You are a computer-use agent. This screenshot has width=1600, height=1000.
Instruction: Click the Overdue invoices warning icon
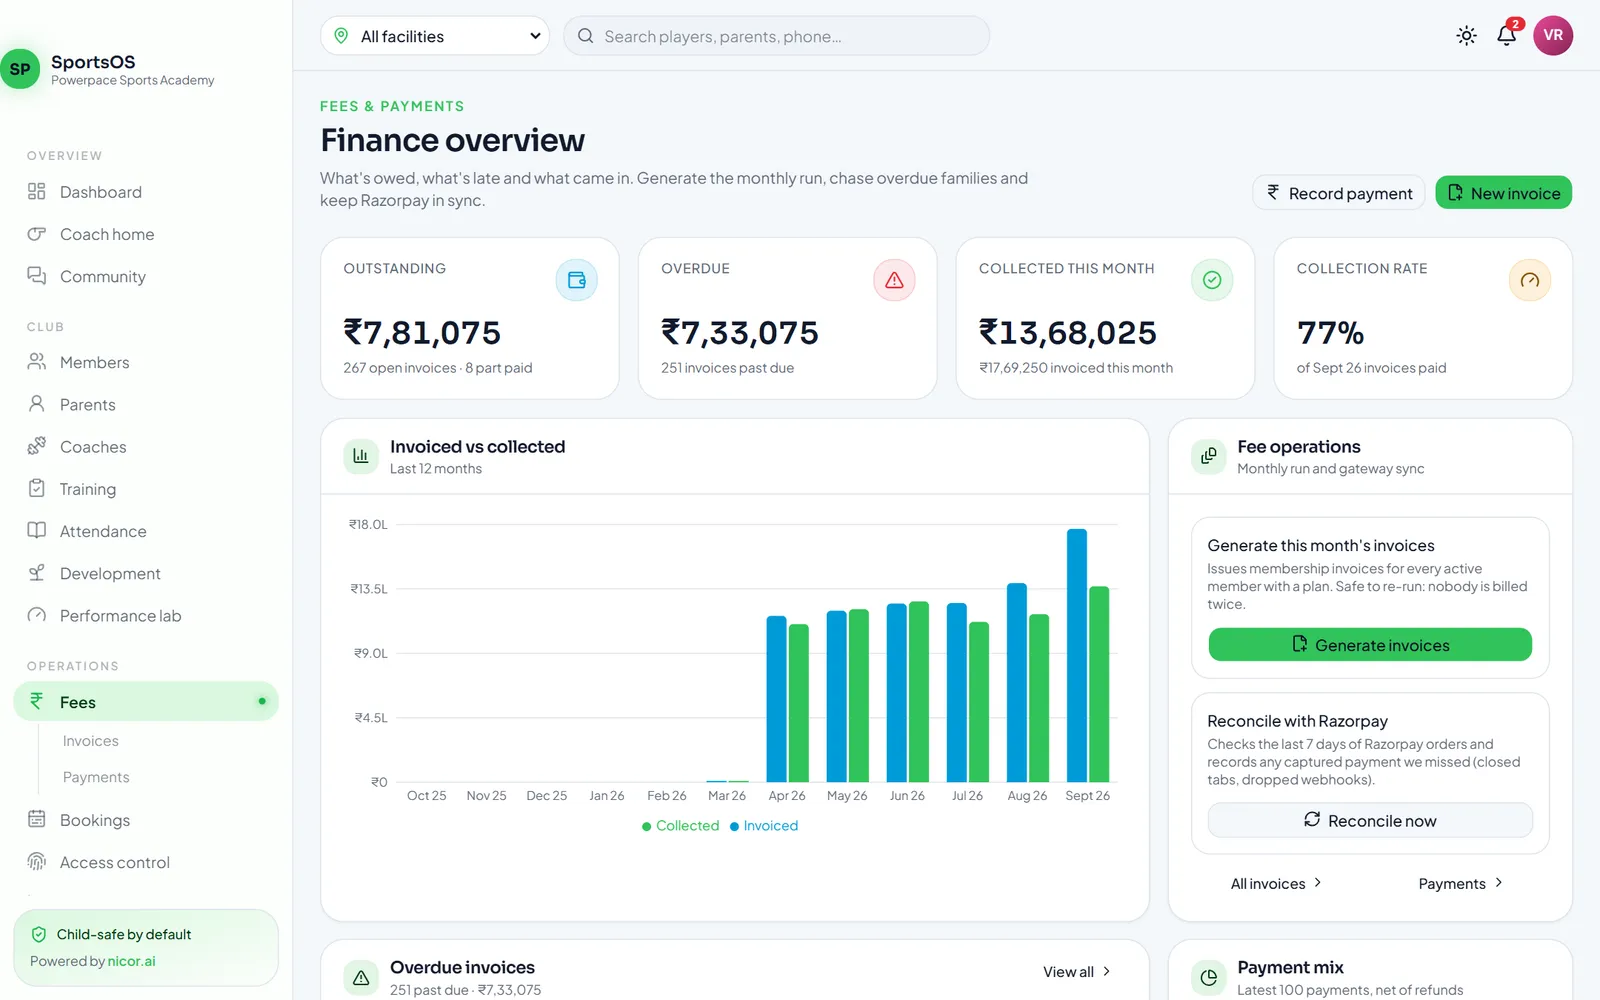[x=361, y=977]
